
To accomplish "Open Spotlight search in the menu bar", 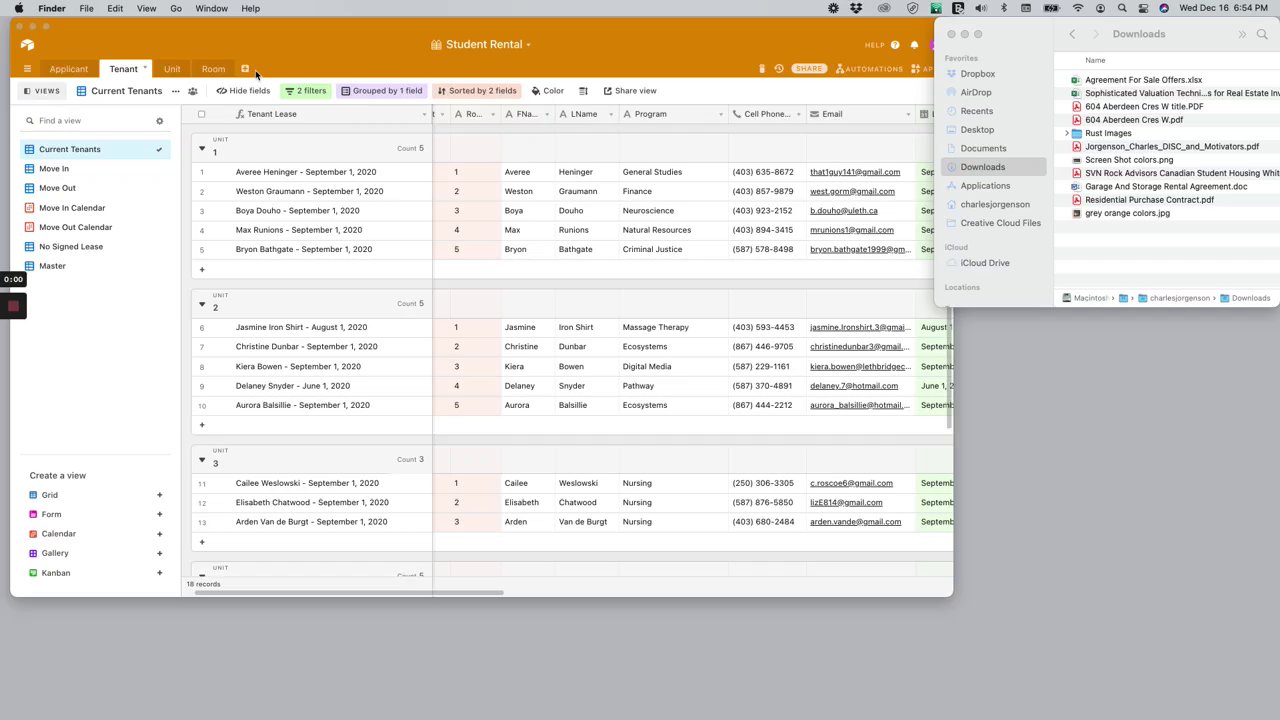I will coord(1122,8).
